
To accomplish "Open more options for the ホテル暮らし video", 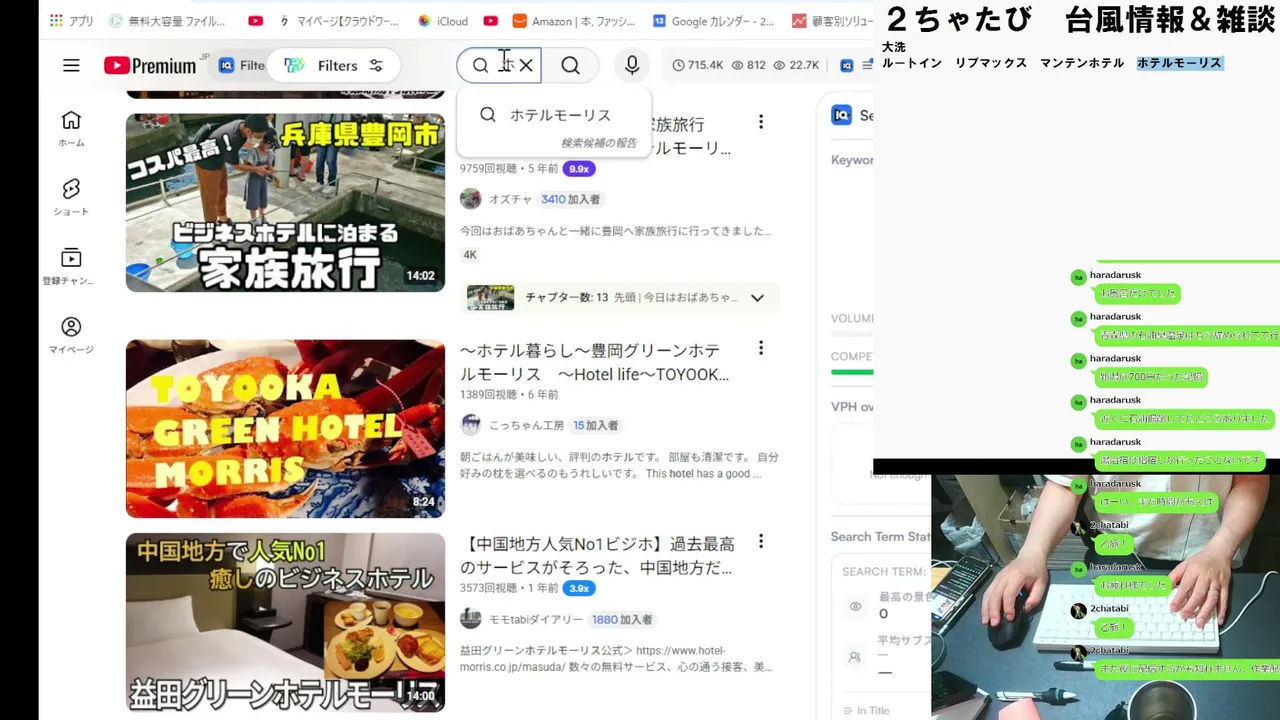I will pyautogui.click(x=761, y=348).
